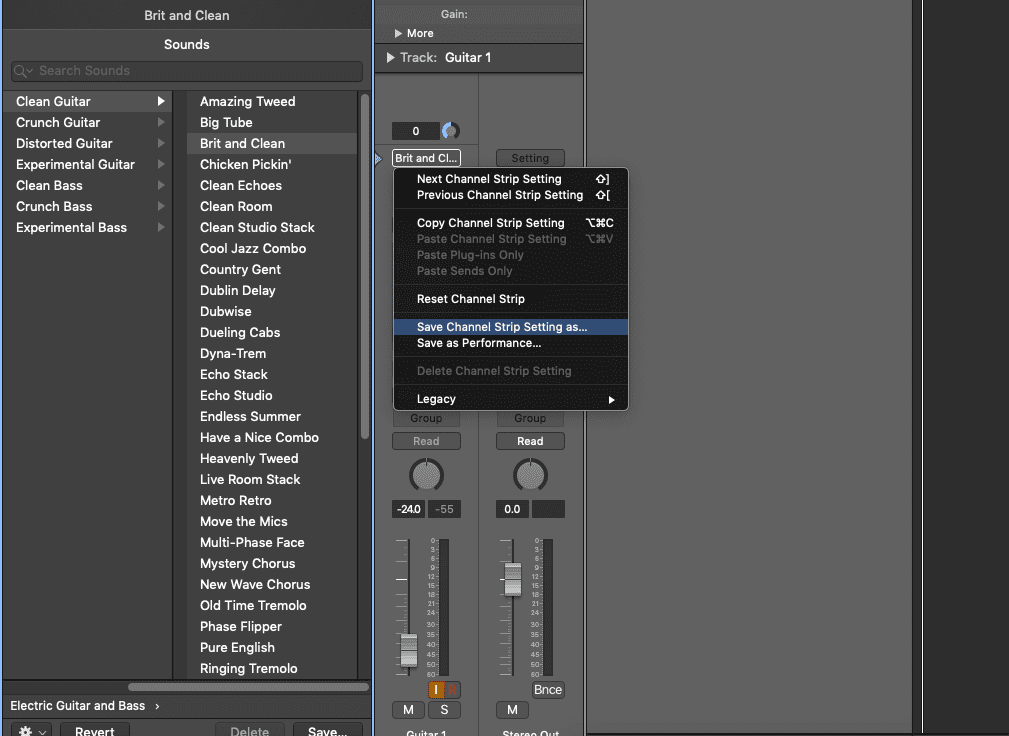The height and width of the screenshot is (736, 1009).
Task: Click the Save... button in the Library
Action: point(328,731)
